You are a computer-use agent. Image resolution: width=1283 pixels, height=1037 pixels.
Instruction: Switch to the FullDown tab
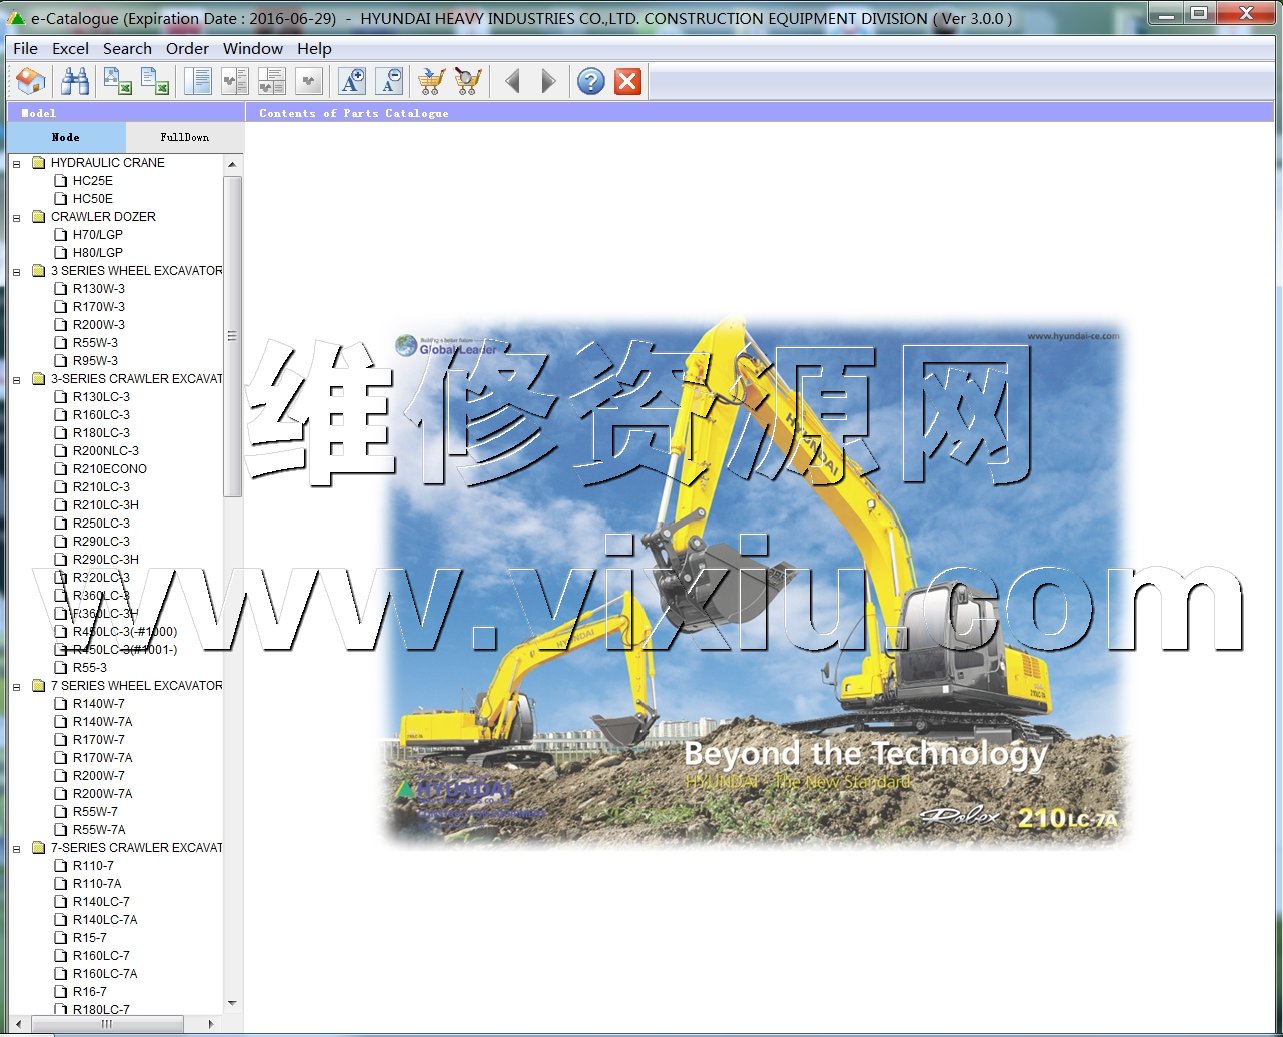coord(184,137)
